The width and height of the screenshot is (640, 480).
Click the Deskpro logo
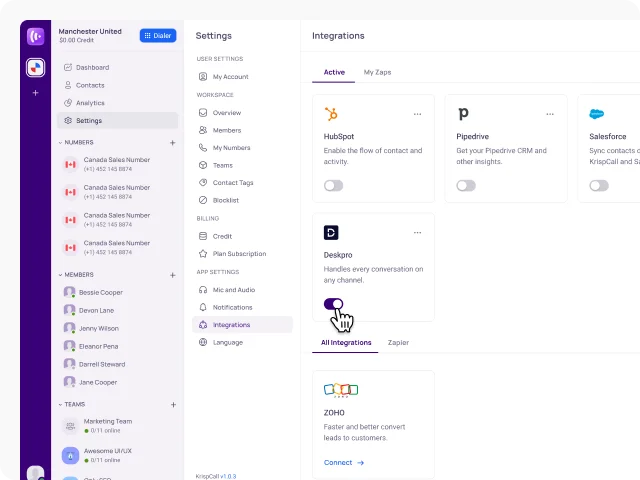coord(331,233)
